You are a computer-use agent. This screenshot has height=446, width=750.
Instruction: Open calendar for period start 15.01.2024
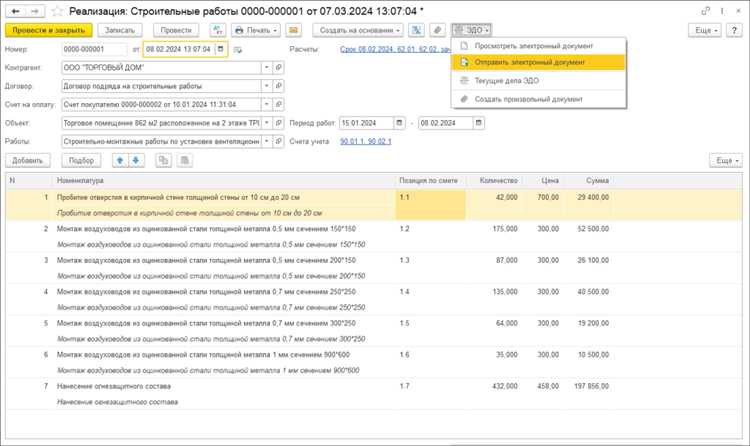[x=399, y=123]
